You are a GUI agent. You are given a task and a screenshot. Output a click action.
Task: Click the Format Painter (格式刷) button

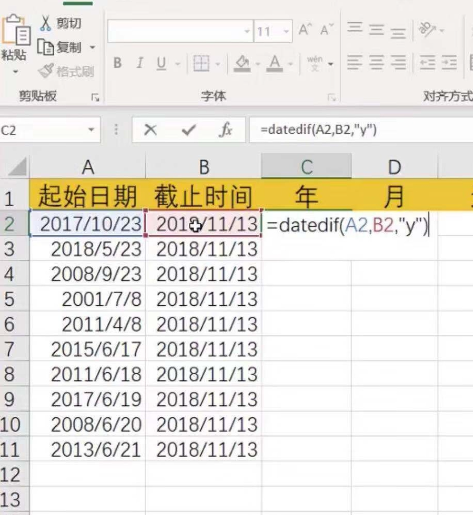tap(66, 71)
